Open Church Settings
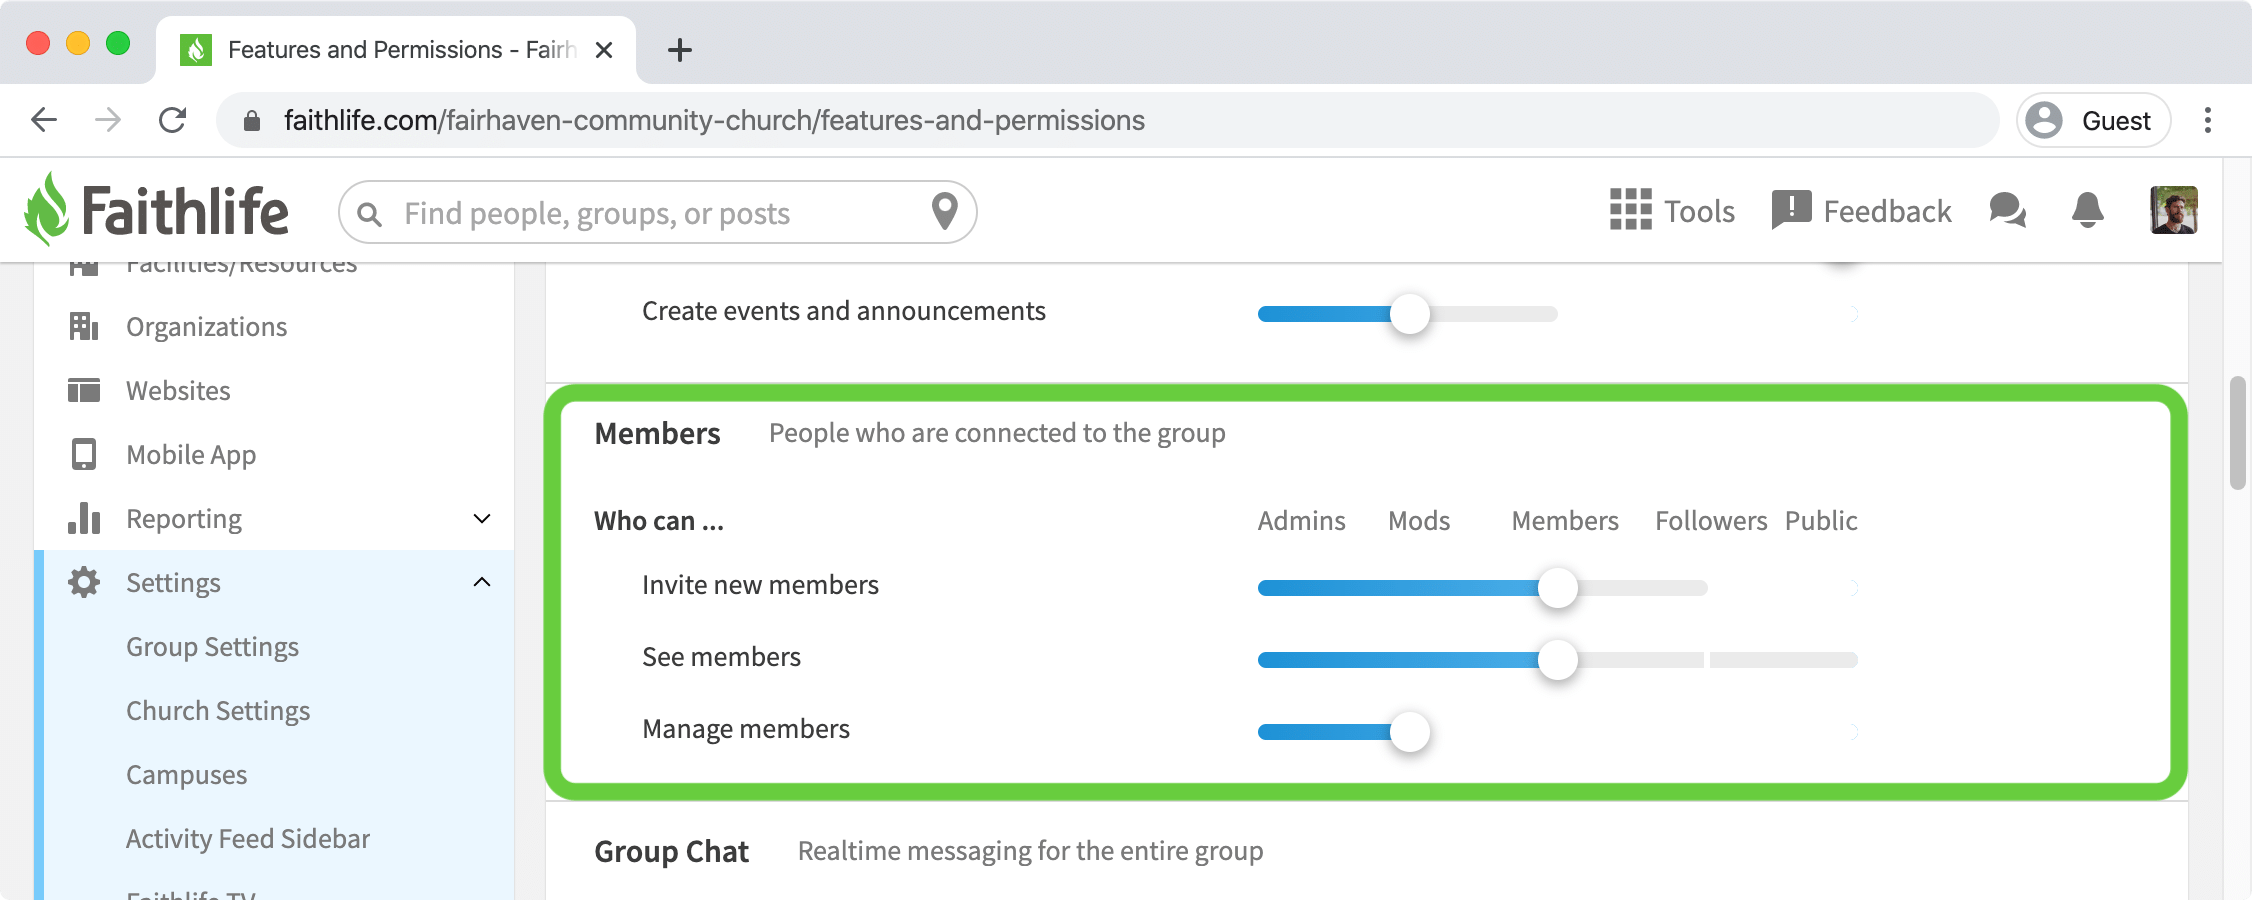Image resolution: width=2252 pixels, height=900 pixels. tap(218, 711)
